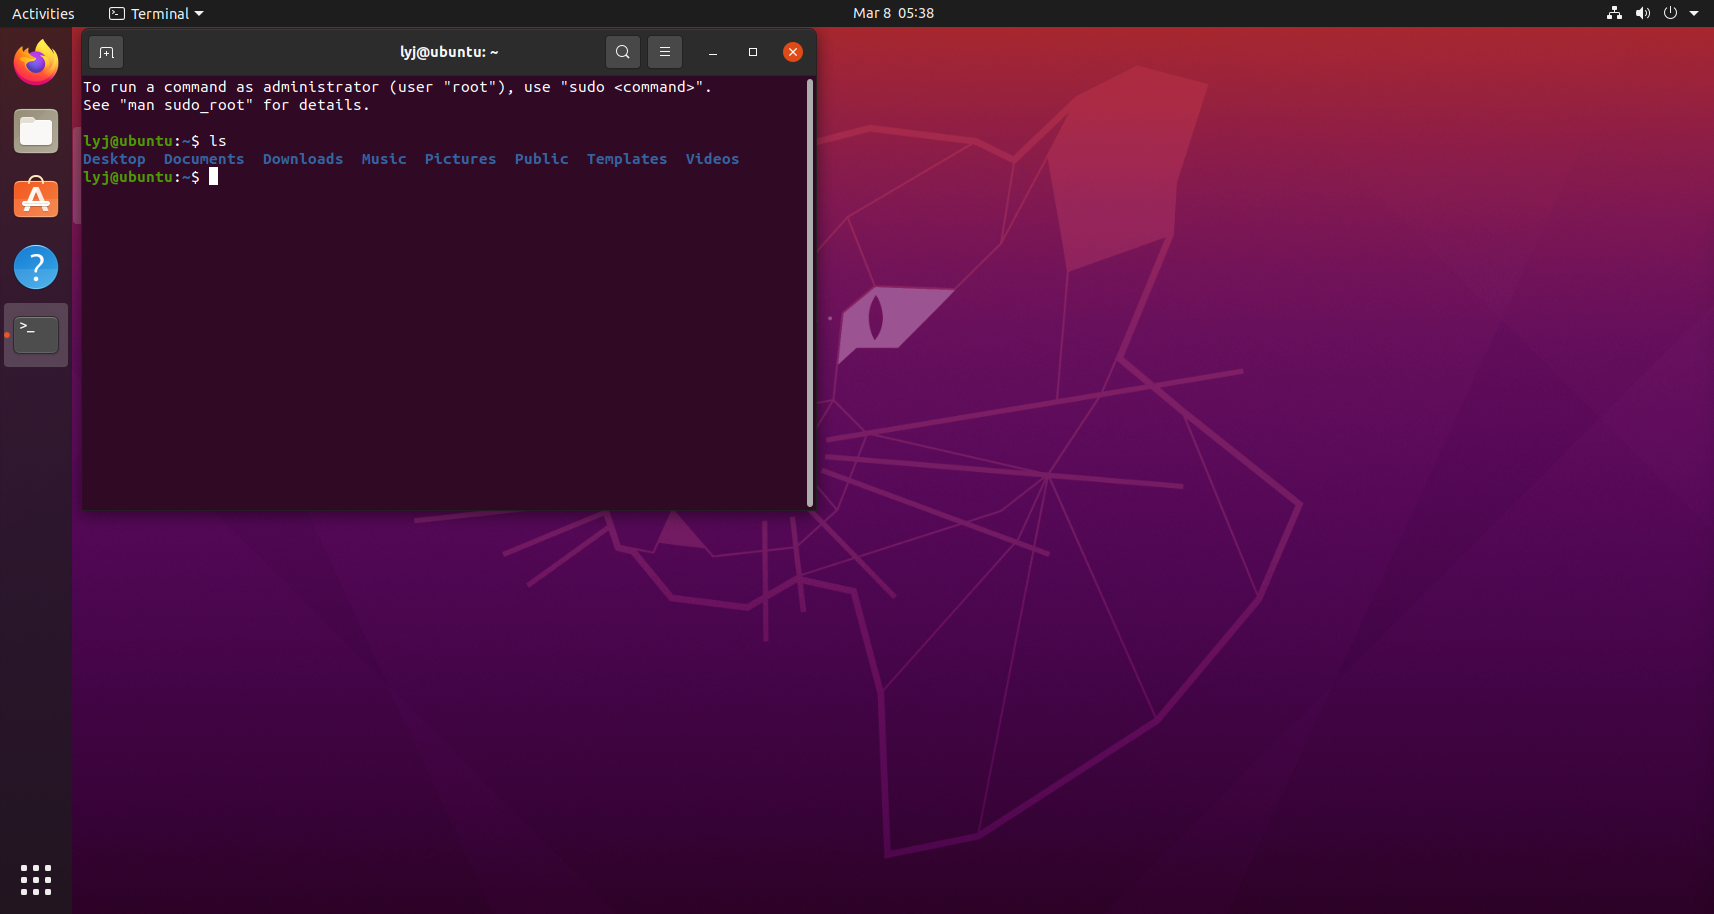Open a new terminal tab
Viewport: 1714px width, 914px height.
pyautogui.click(x=106, y=52)
